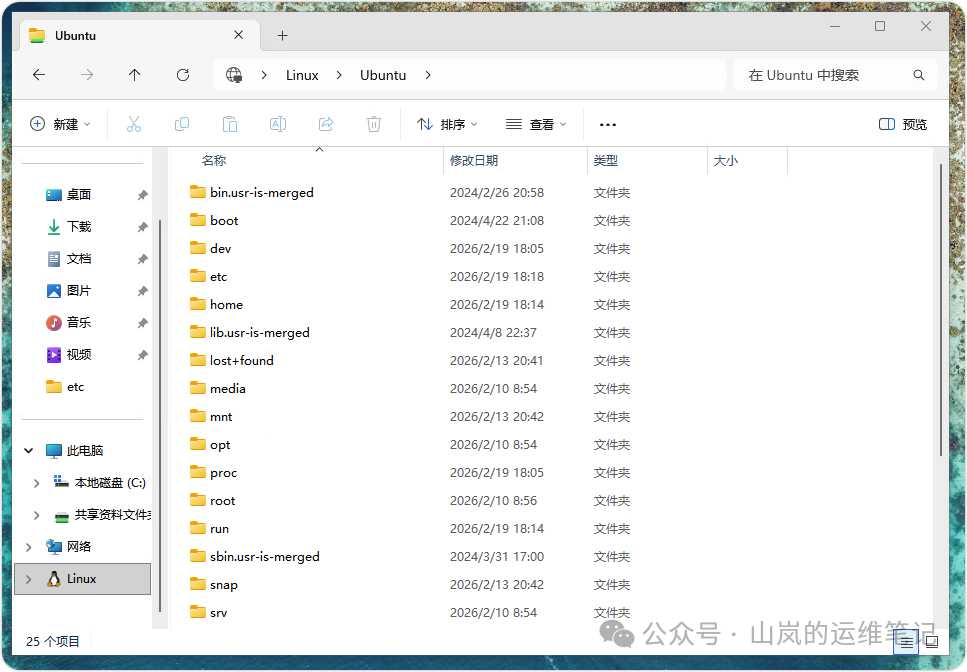Refresh the Ubuntu folder view
Image resolution: width=967 pixels, height=672 pixels.
[x=183, y=75]
